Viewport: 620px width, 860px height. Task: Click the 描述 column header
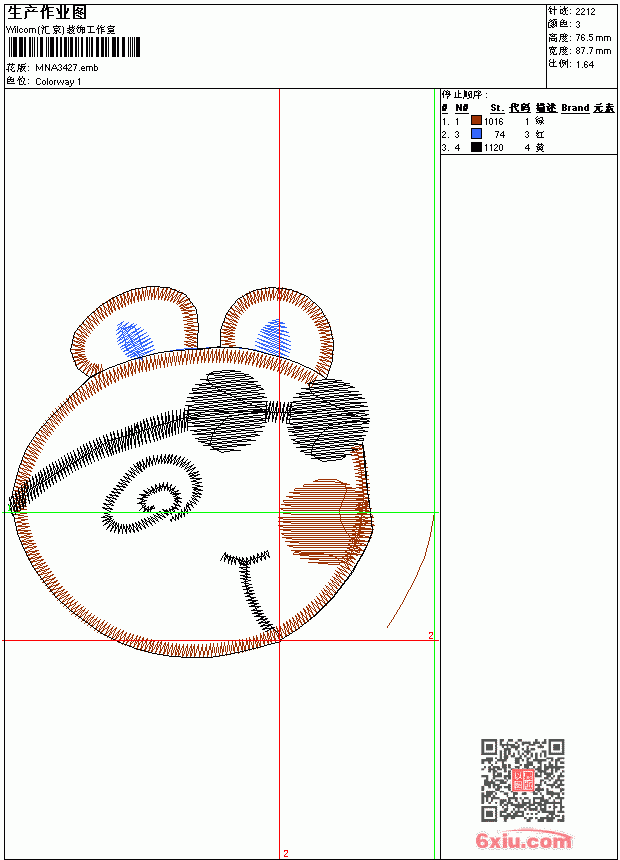tap(546, 108)
